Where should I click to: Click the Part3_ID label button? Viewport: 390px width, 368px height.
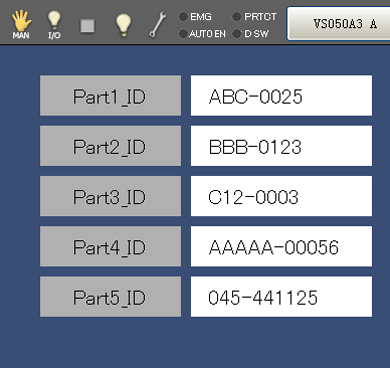pyautogui.click(x=110, y=196)
